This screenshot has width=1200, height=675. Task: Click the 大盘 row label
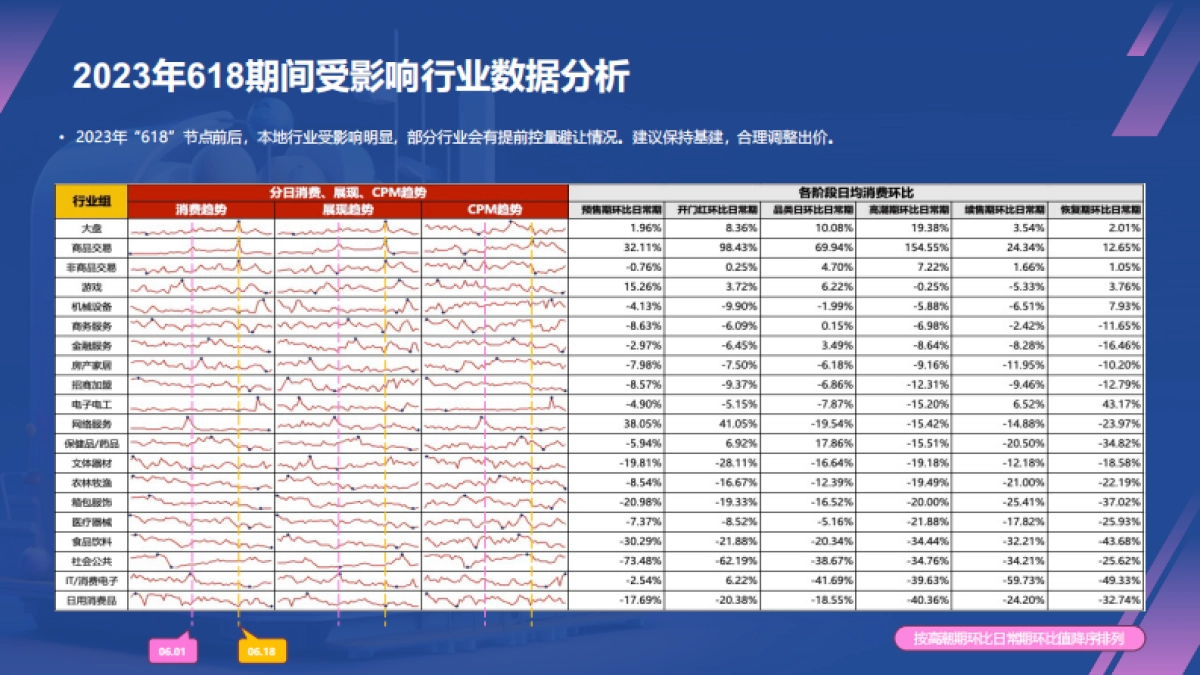click(x=94, y=228)
